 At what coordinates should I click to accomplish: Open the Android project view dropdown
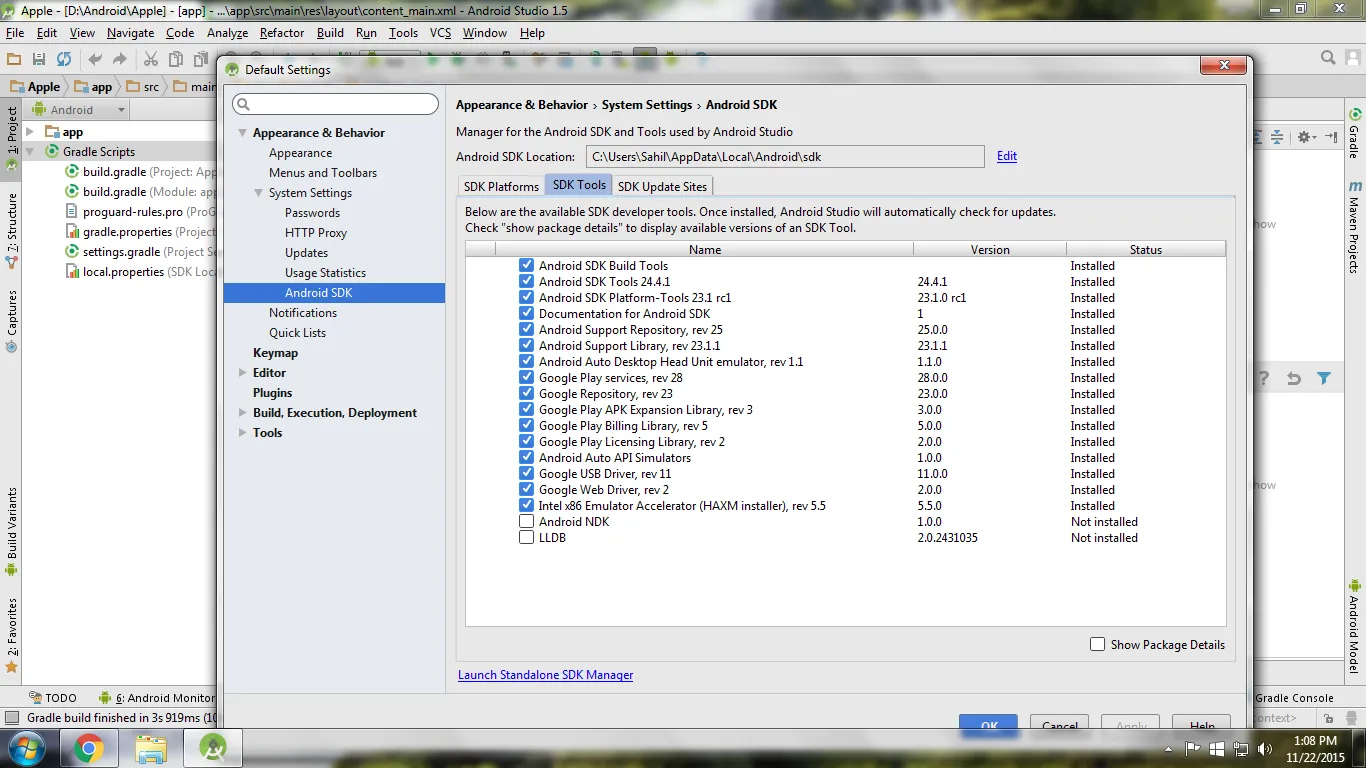tap(80, 110)
